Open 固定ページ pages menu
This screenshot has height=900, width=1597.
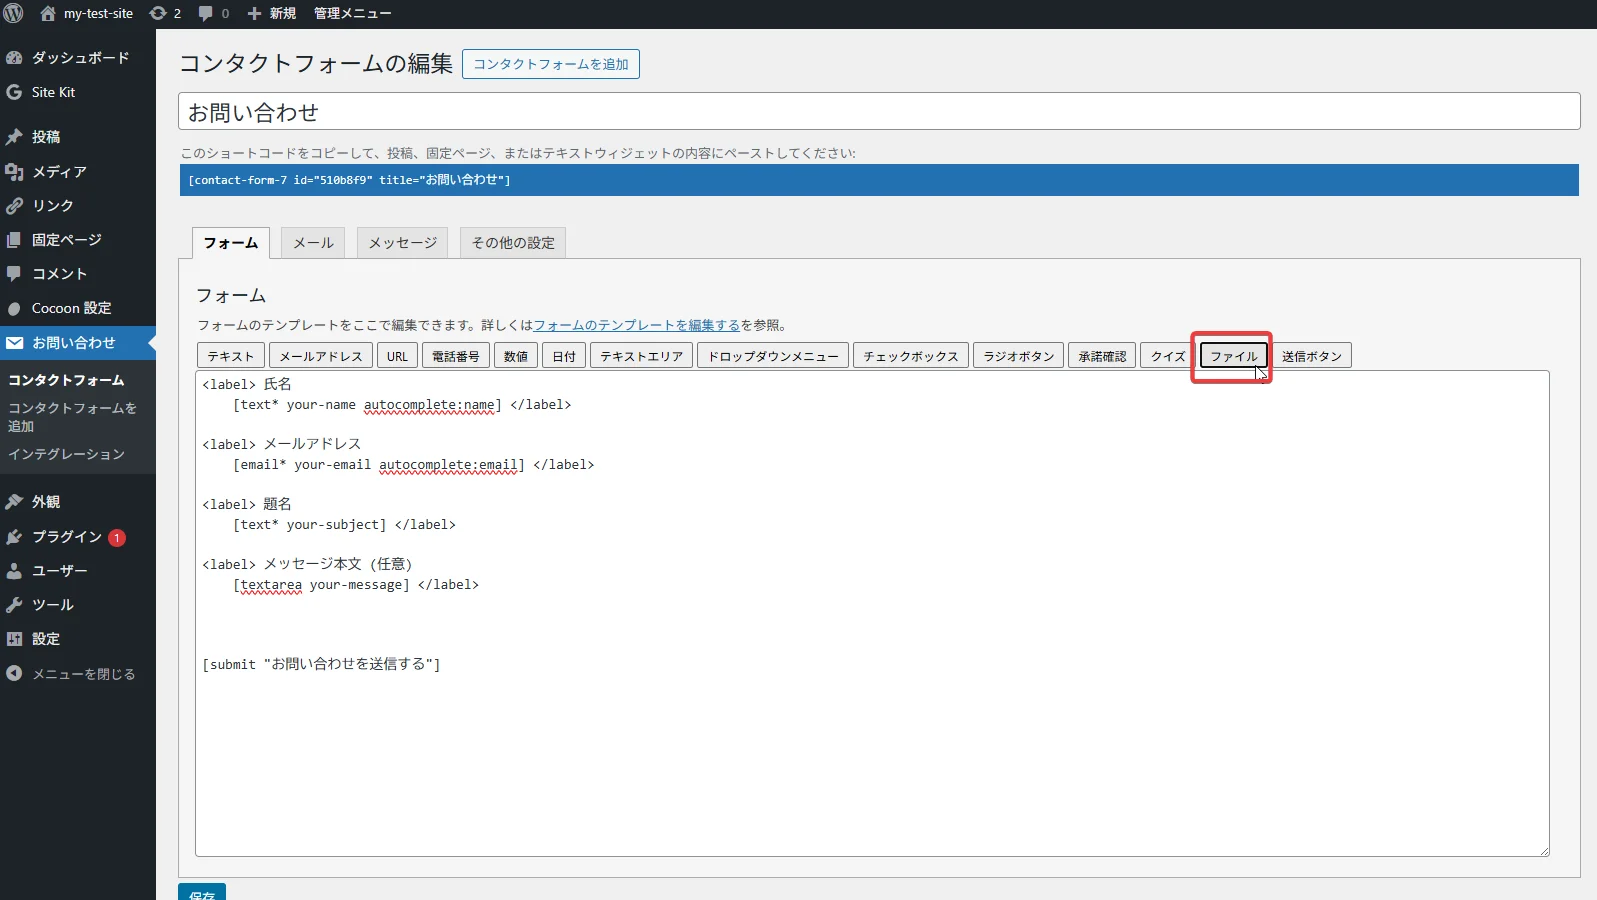point(78,240)
